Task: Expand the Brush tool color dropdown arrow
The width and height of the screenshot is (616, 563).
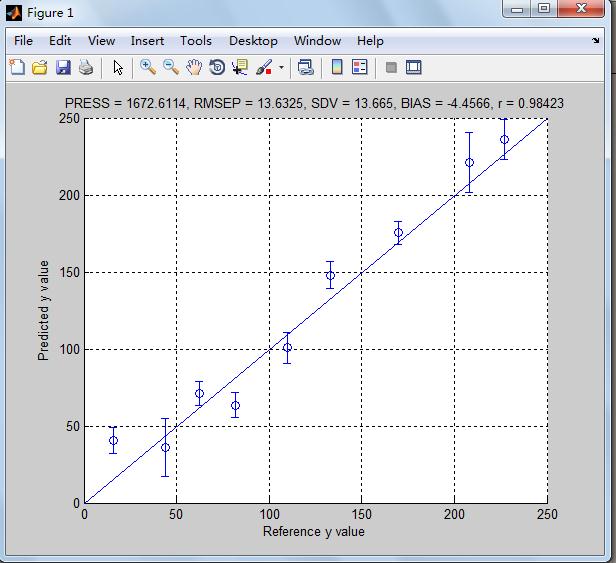Action: click(x=281, y=68)
